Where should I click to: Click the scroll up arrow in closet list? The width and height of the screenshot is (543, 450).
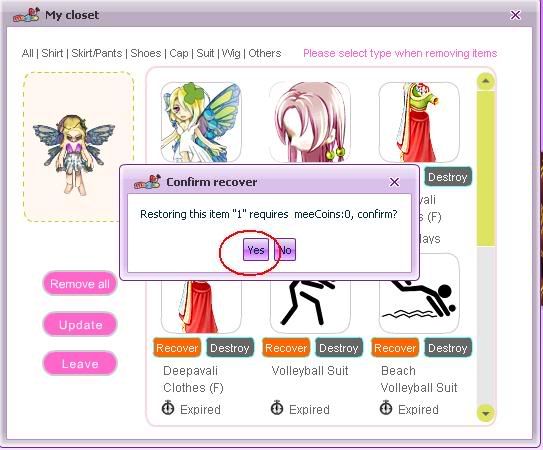click(x=486, y=81)
